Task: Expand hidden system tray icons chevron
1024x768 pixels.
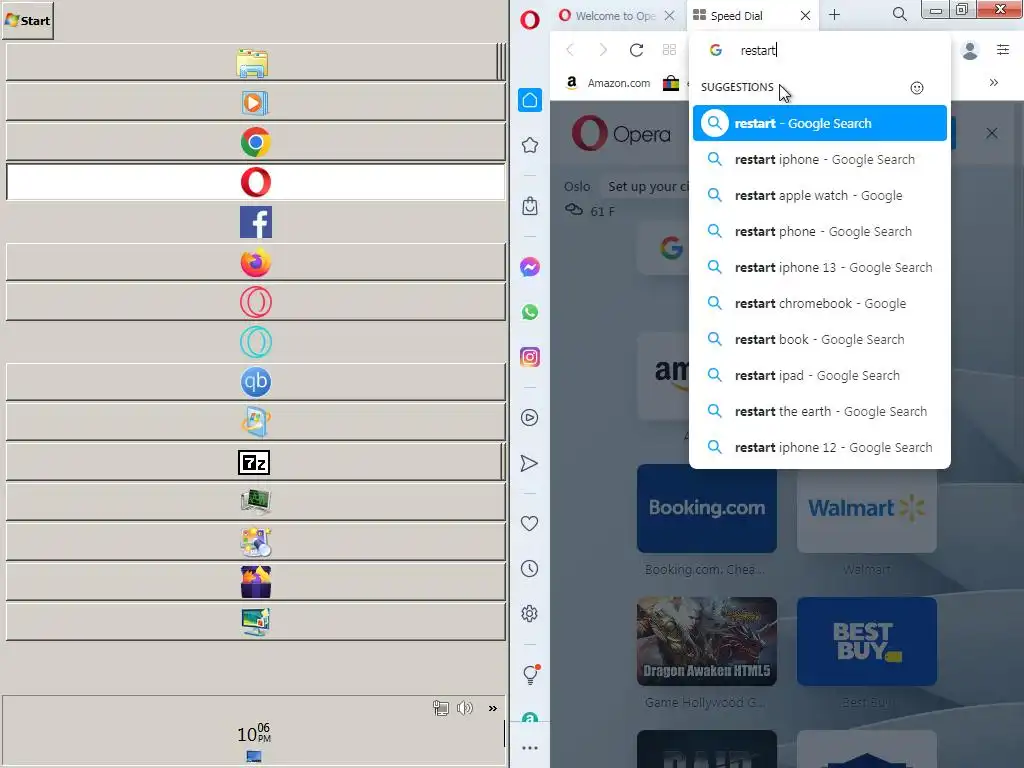Action: [492, 708]
